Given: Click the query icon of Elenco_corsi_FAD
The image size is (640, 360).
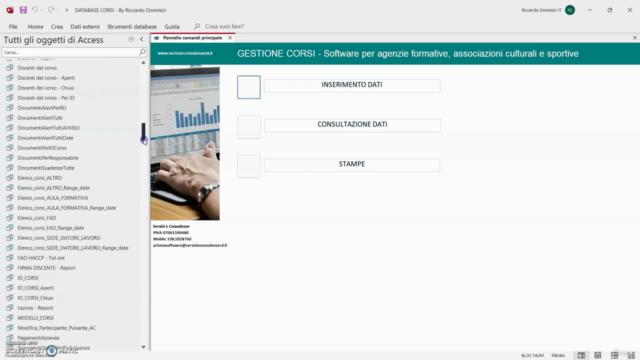Looking at the screenshot, I should point(10,218).
